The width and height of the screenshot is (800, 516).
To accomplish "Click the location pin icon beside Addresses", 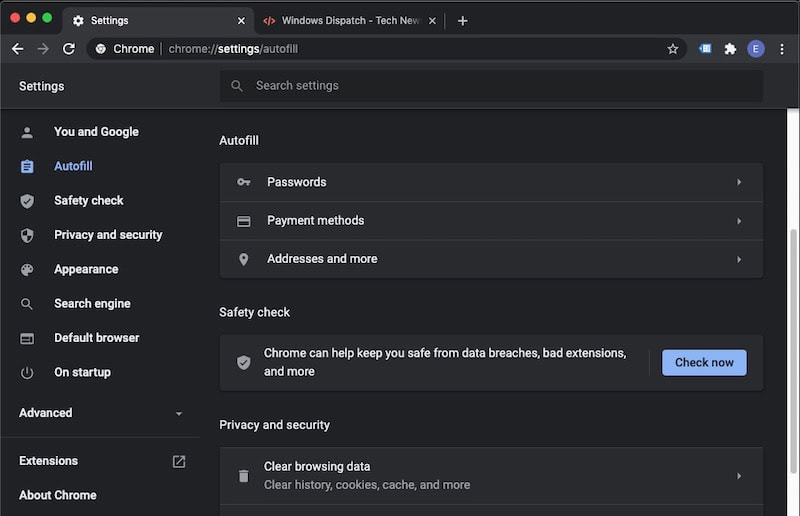I will pyautogui.click(x=243, y=259).
